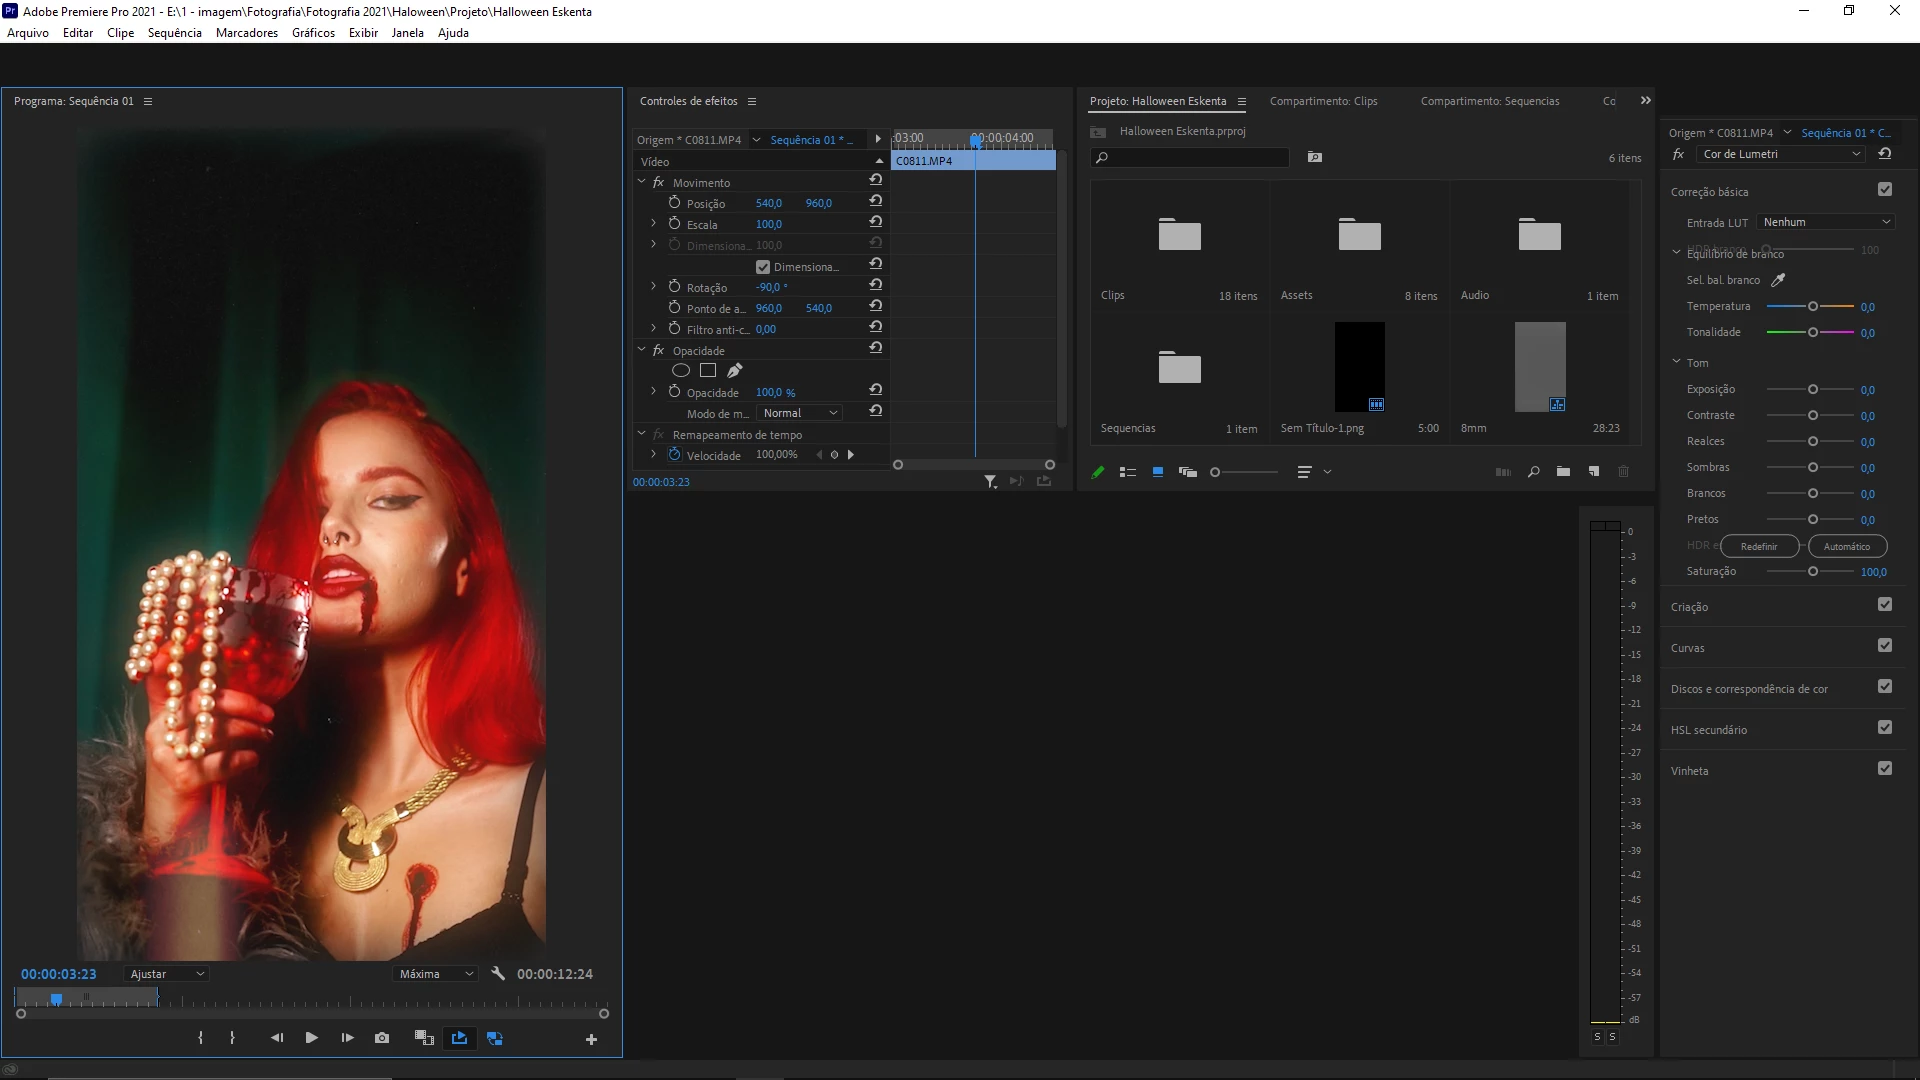Disable the Vinheta section checkbox
Viewport: 1920px width, 1080px height.
click(x=1885, y=769)
